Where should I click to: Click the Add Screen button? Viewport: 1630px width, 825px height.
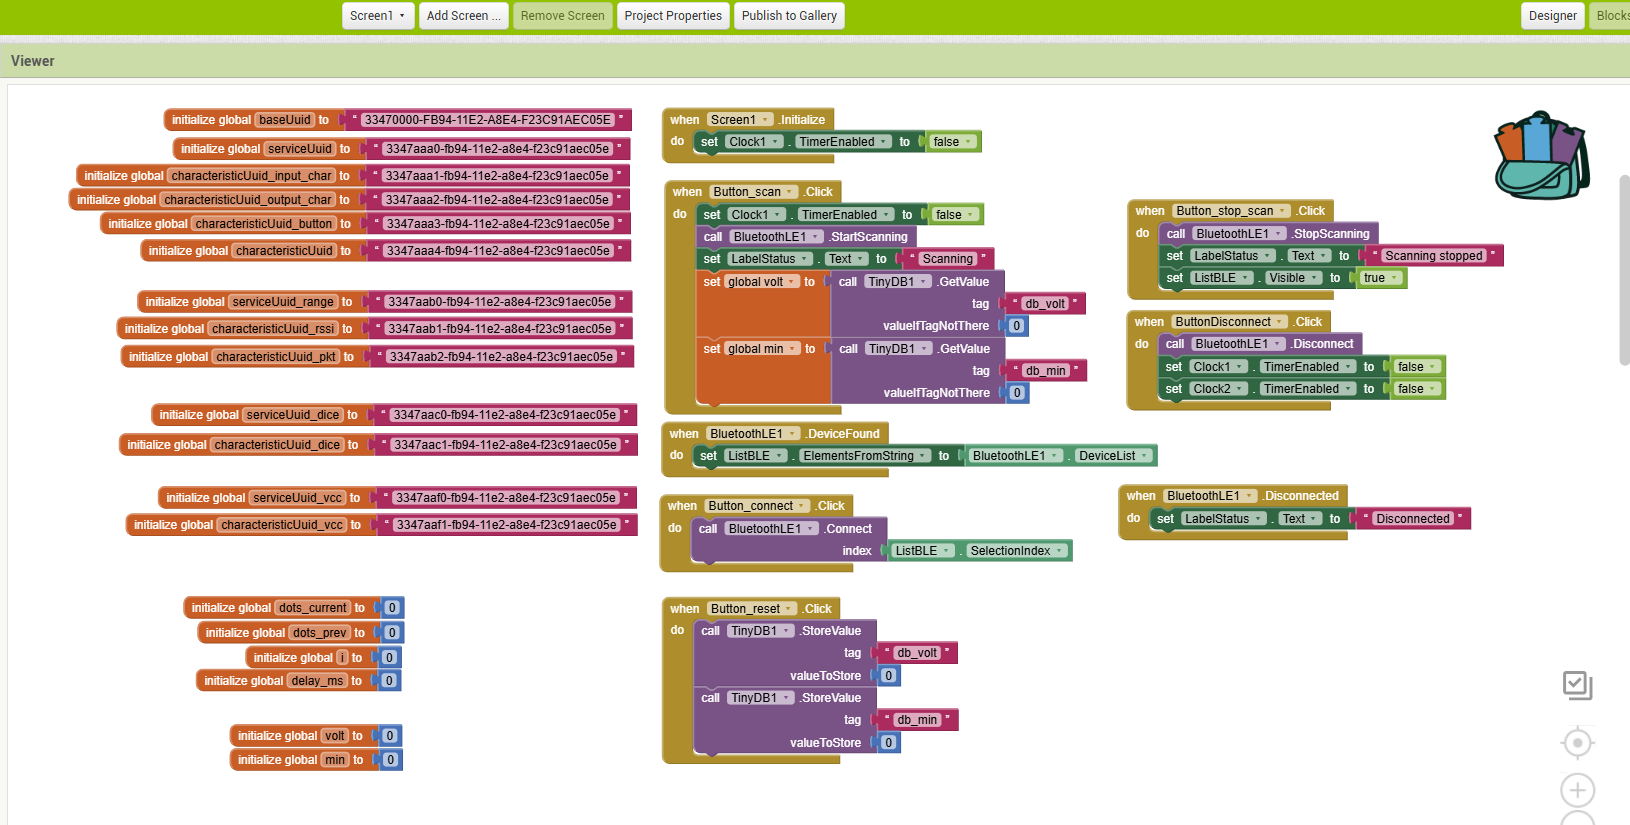pos(464,16)
